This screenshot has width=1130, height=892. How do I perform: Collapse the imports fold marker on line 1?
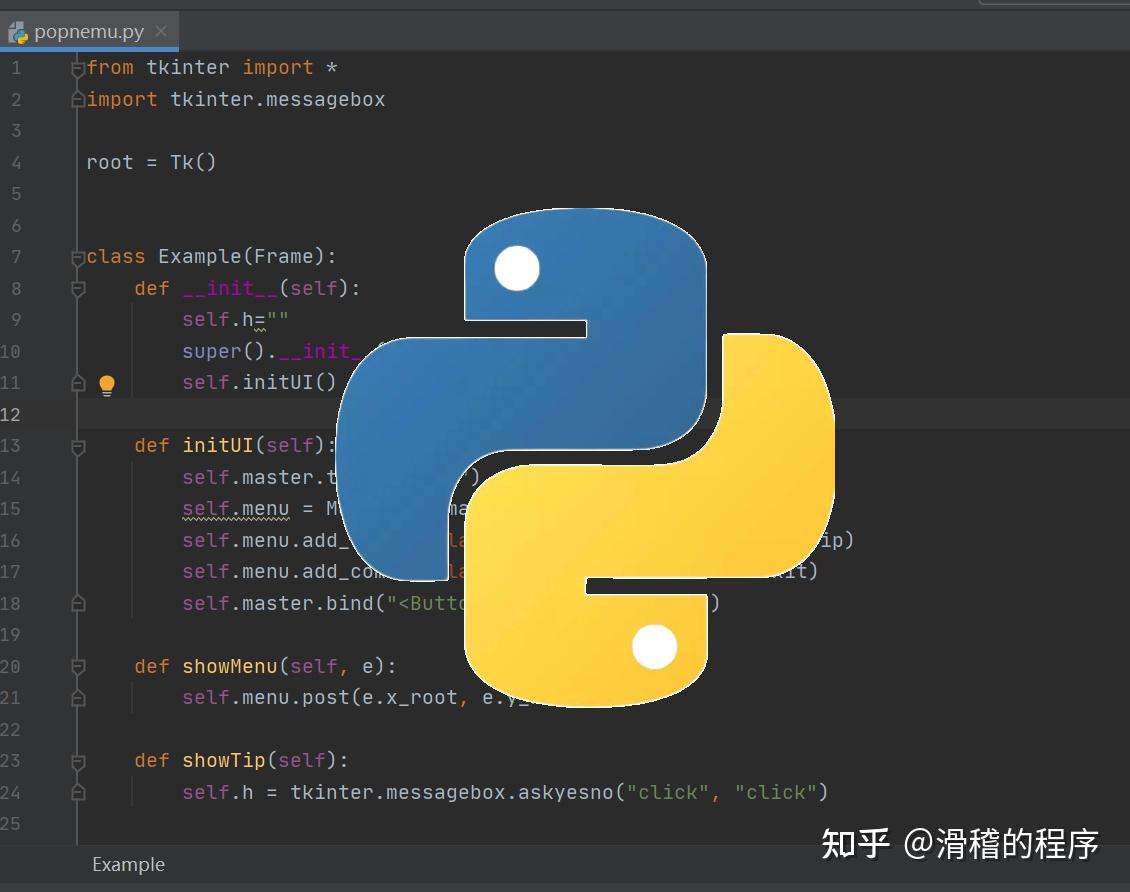pos(78,69)
